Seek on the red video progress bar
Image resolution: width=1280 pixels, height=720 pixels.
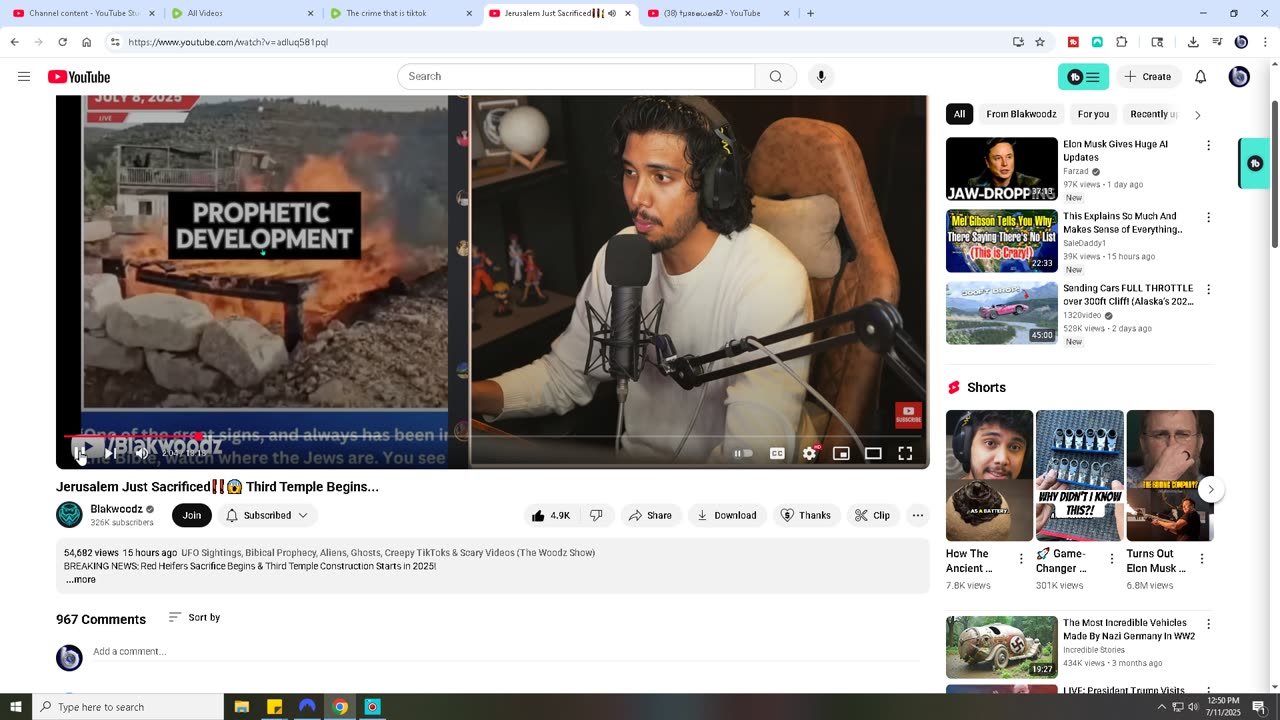coord(492,436)
